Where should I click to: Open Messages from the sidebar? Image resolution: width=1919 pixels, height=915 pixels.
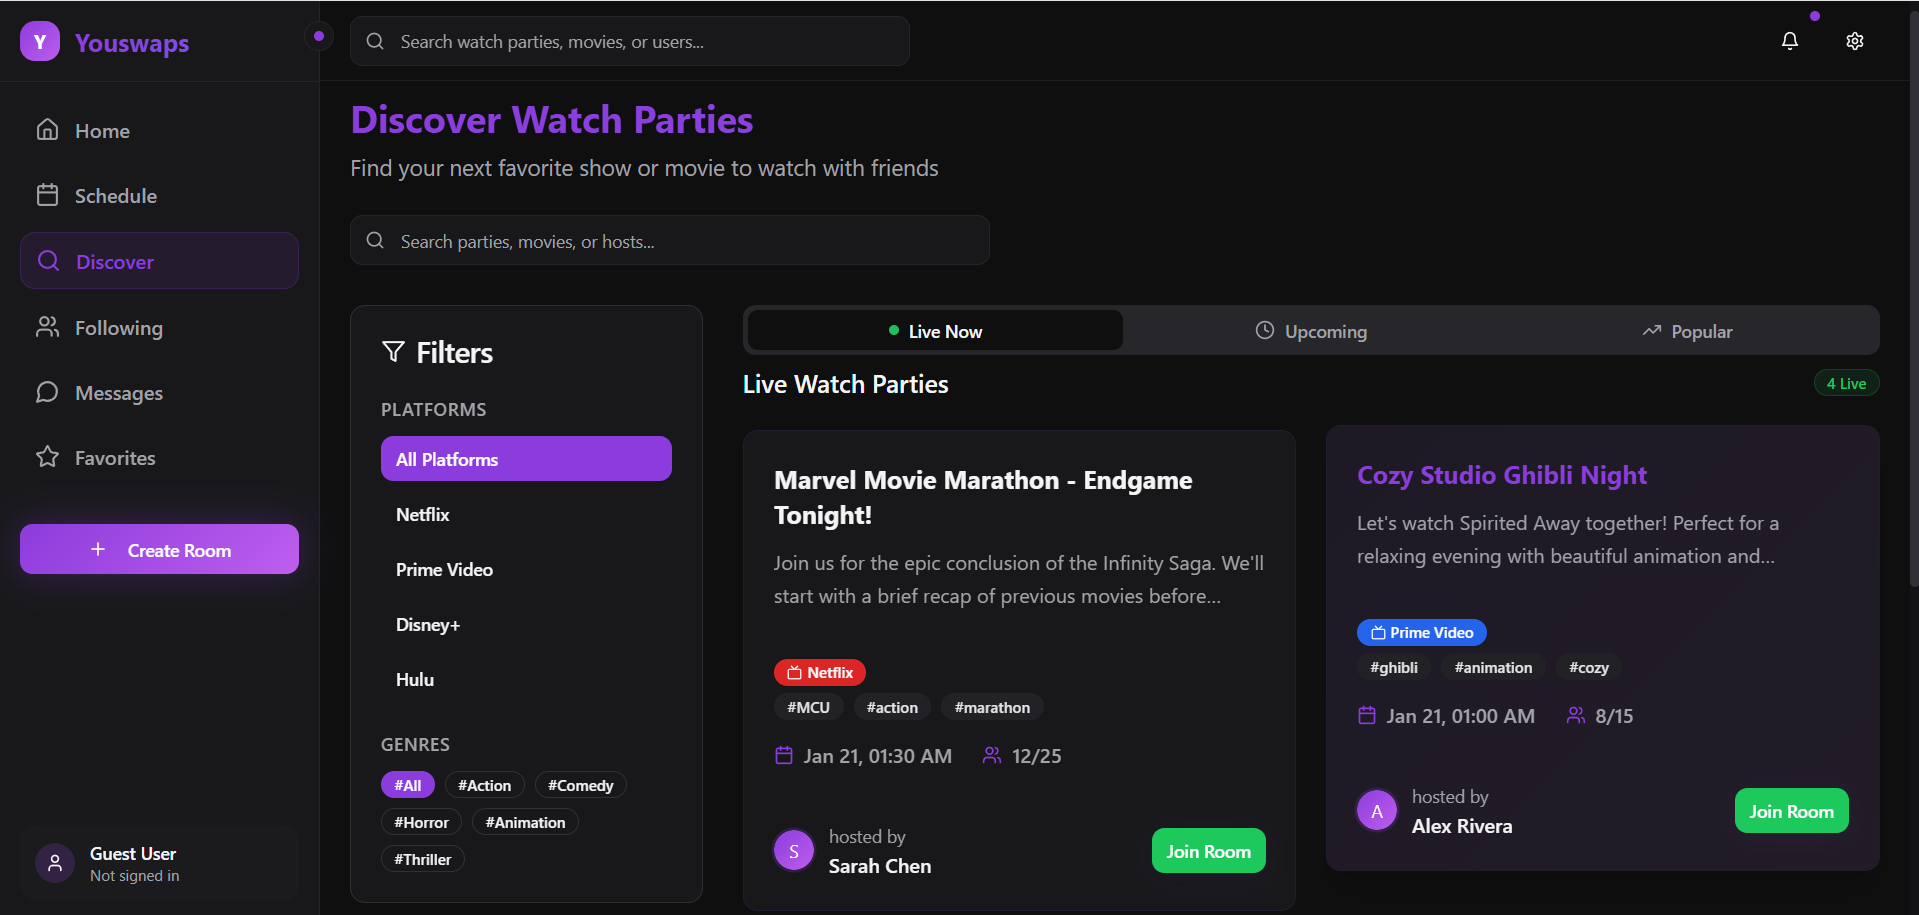(x=118, y=393)
